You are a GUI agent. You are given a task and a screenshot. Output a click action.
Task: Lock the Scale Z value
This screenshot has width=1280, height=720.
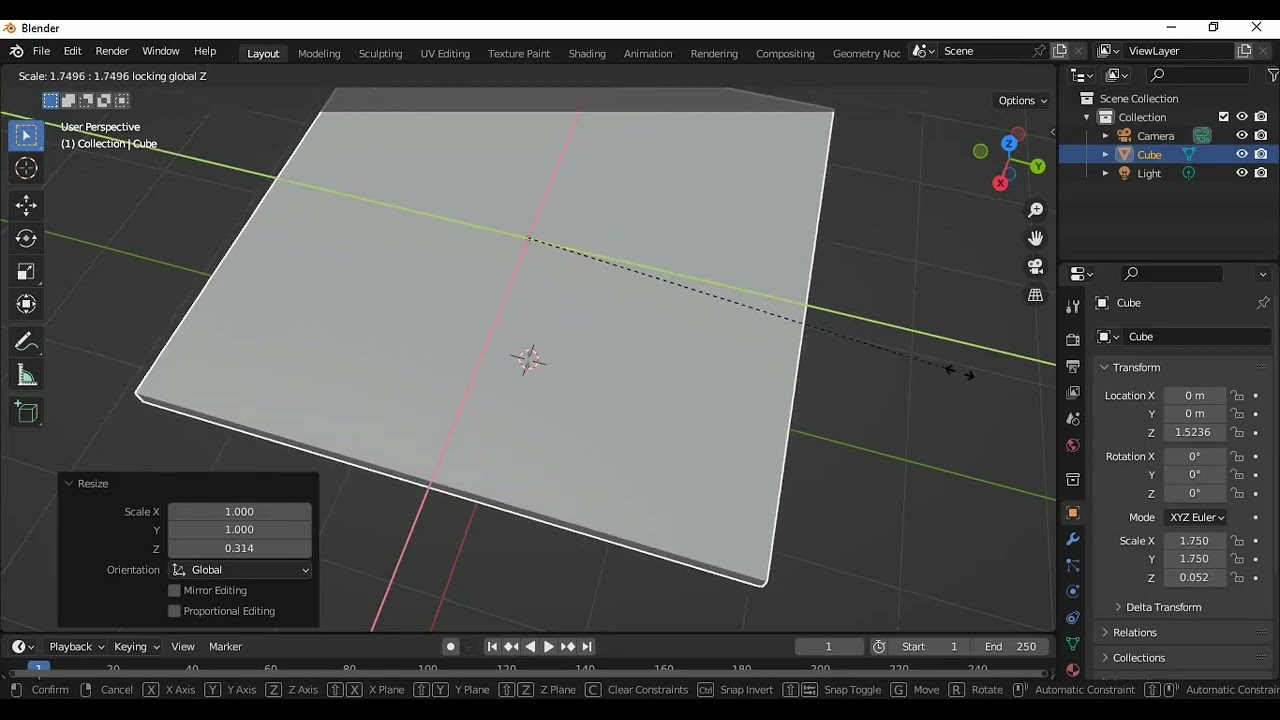1238,577
